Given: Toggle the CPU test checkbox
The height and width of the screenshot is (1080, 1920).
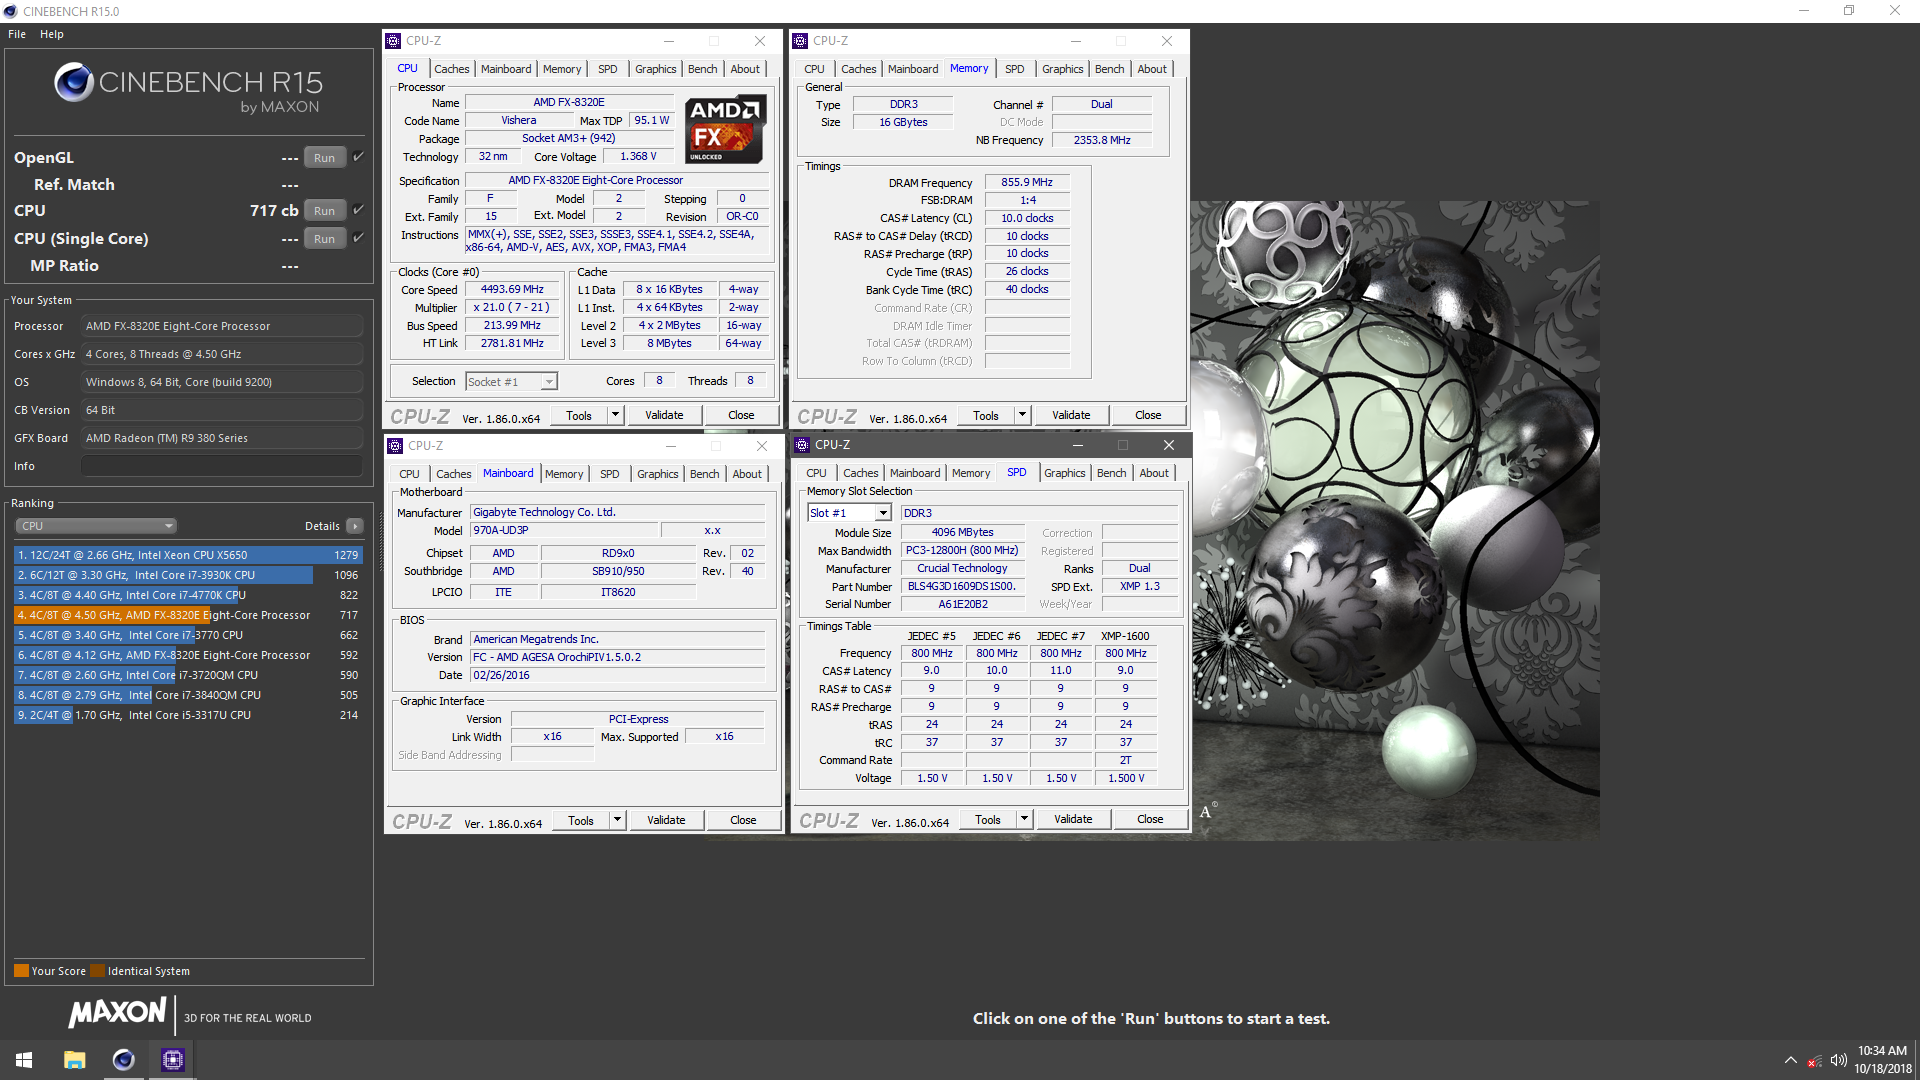Looking at the screenshot, I should pyautogui.click(x=358, y=210).
